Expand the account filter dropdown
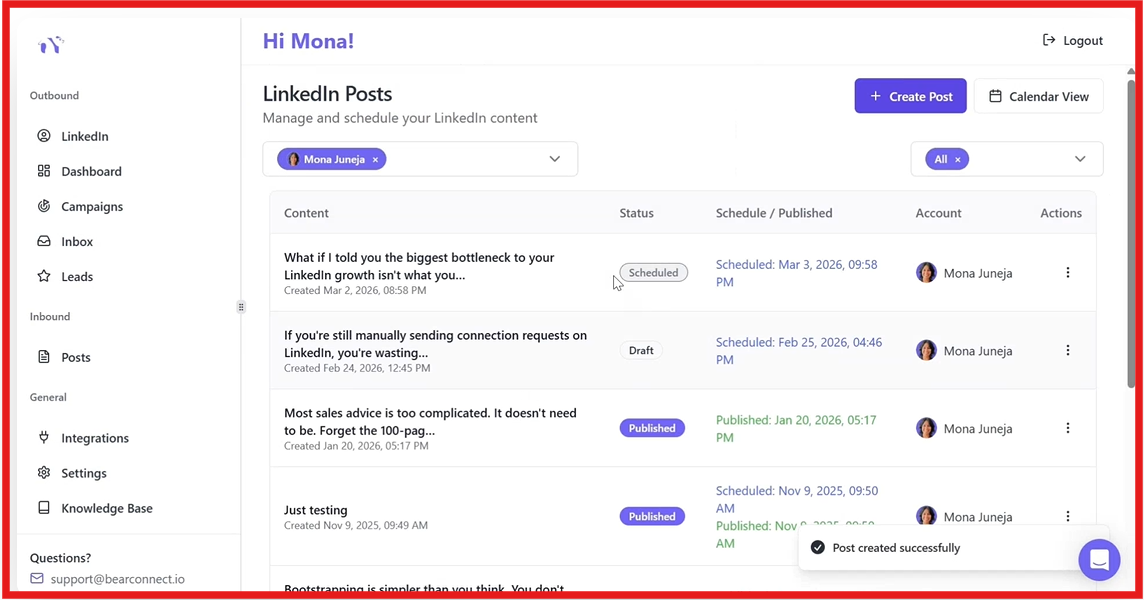Image resolution: width=1144 pixels, height=600 pixels. pyautogui.click(x=554, y=158)
